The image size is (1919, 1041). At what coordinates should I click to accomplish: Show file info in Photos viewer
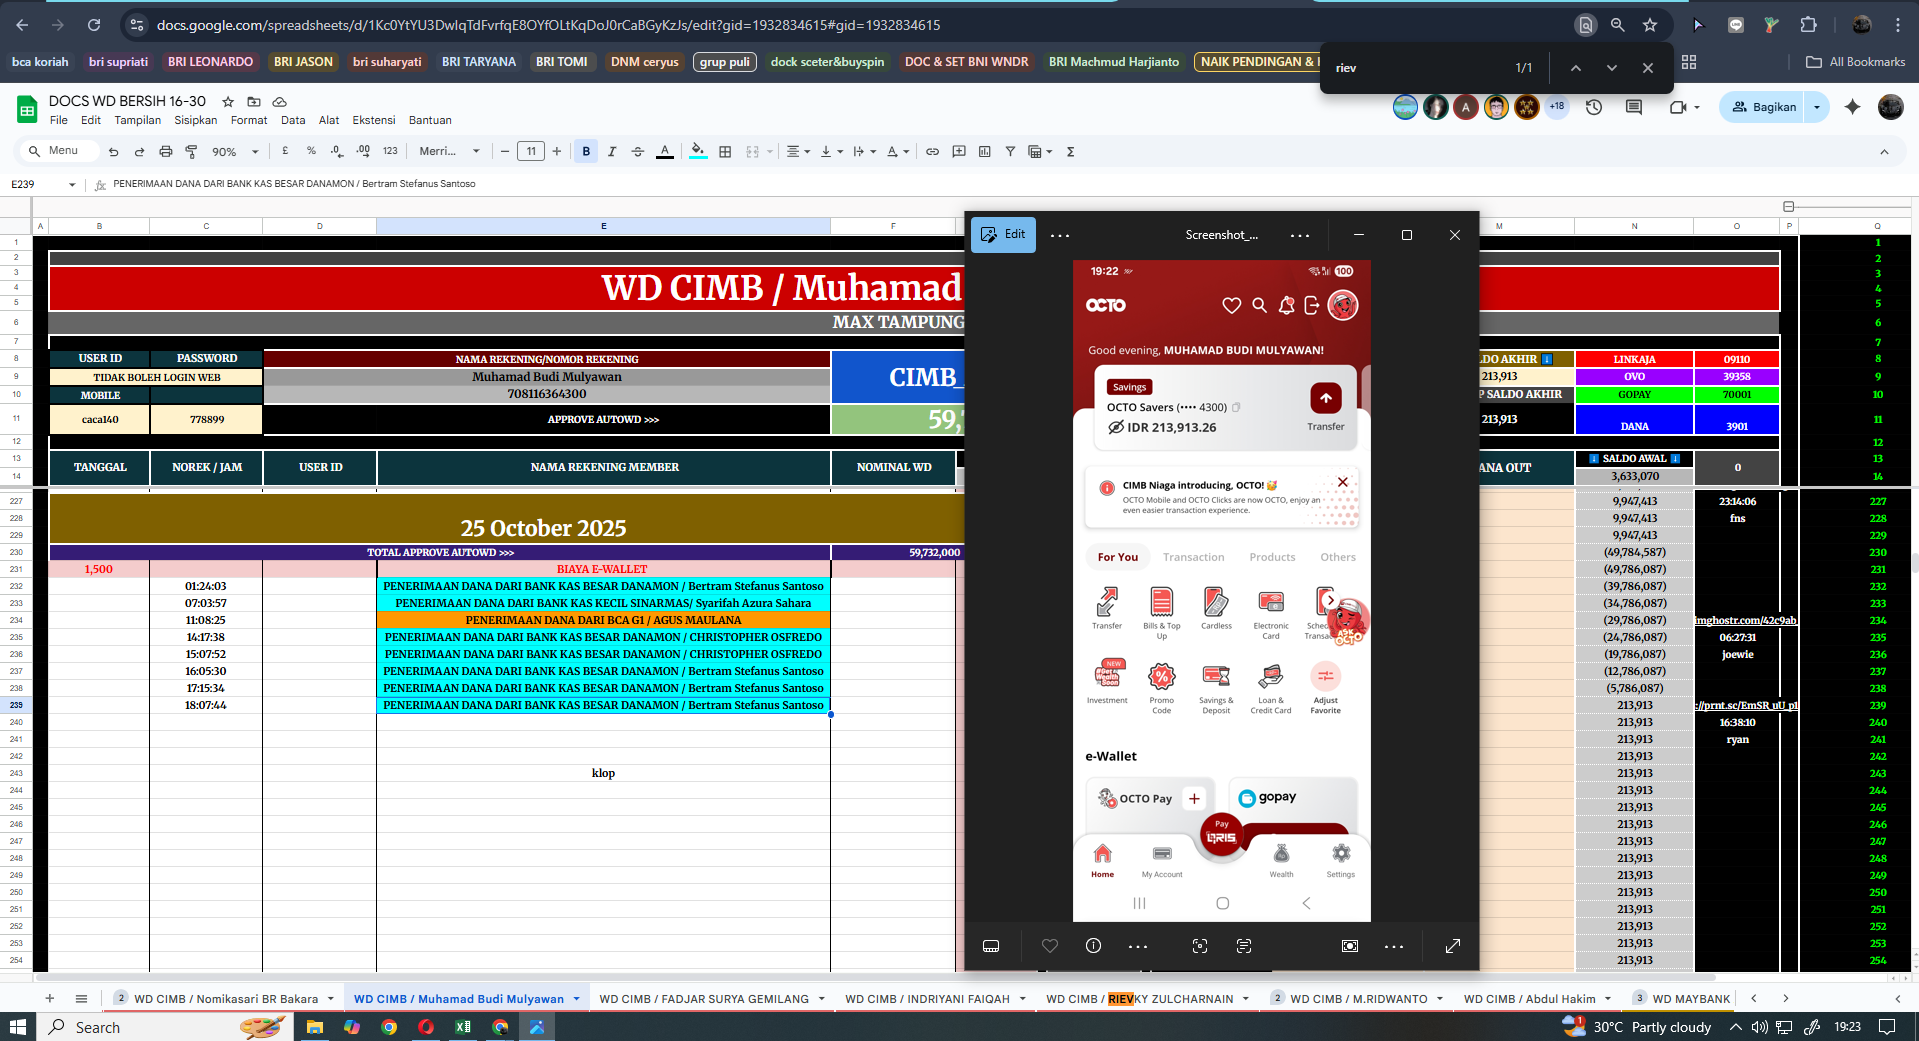pyautogui.click(x=1094, y=946)
